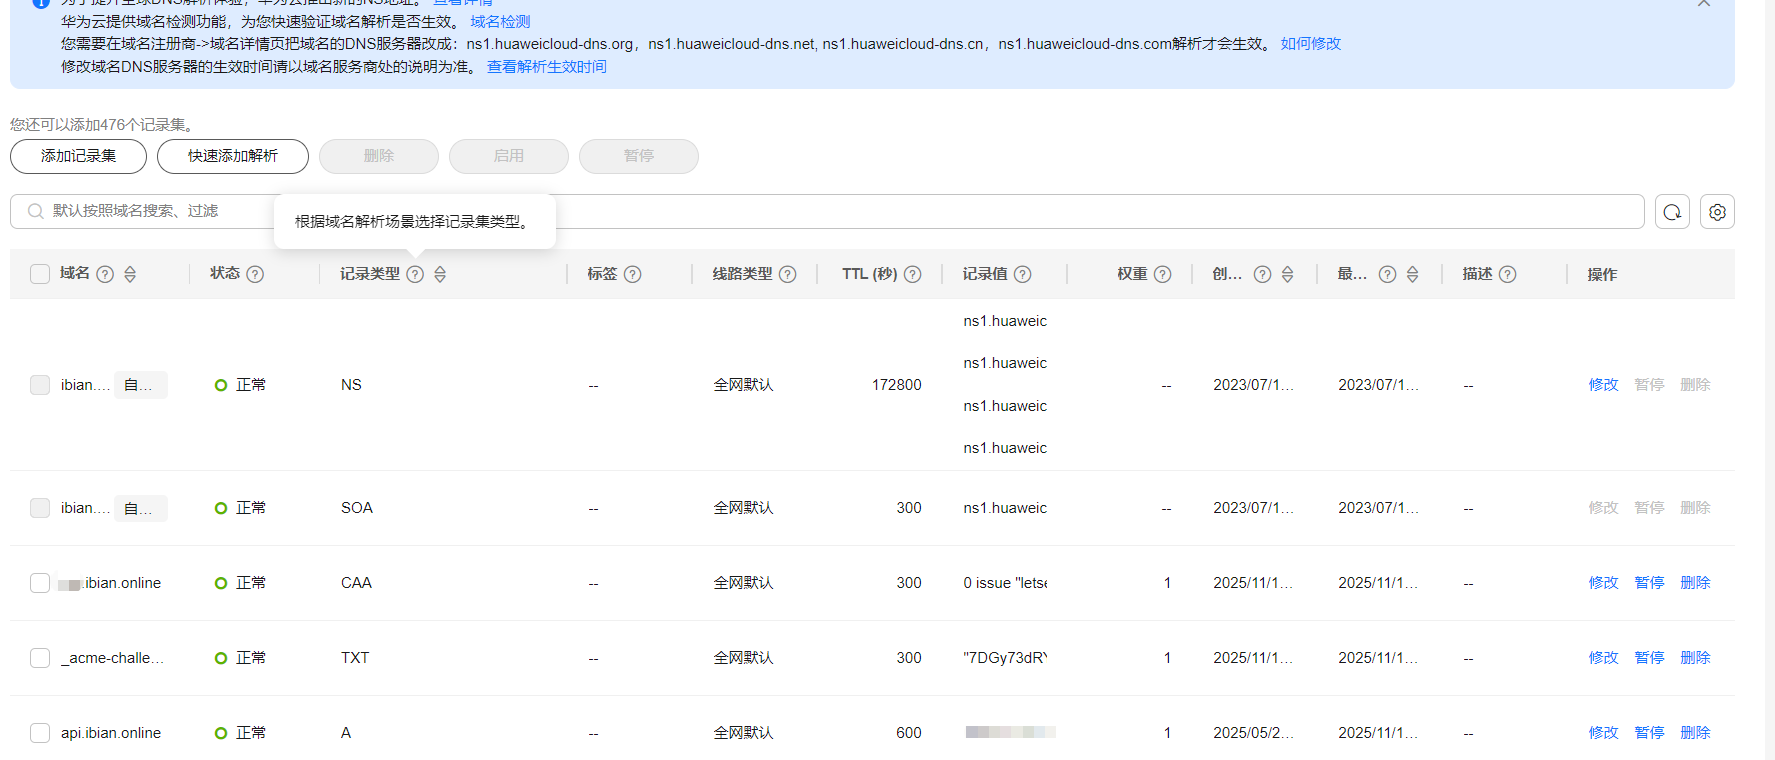Click the search magnifier icon
This screenshot has height=760, width=1775.
[x=35, y=211]
